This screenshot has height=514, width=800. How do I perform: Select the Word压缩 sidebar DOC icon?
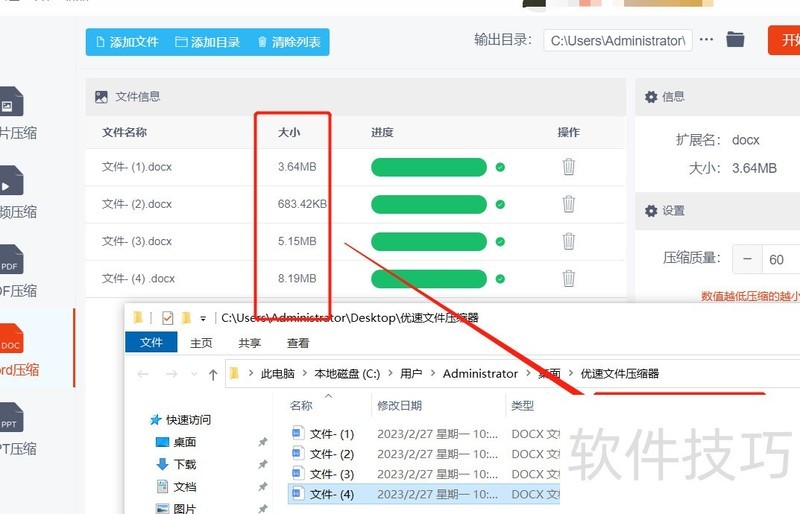point(11,341)
